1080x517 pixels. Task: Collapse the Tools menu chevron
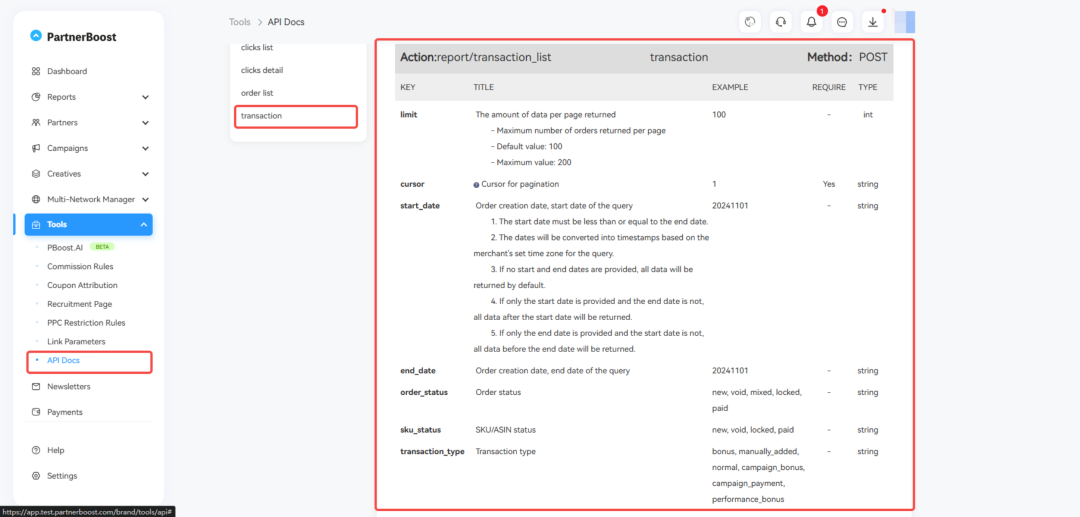(x=143, y=224)
